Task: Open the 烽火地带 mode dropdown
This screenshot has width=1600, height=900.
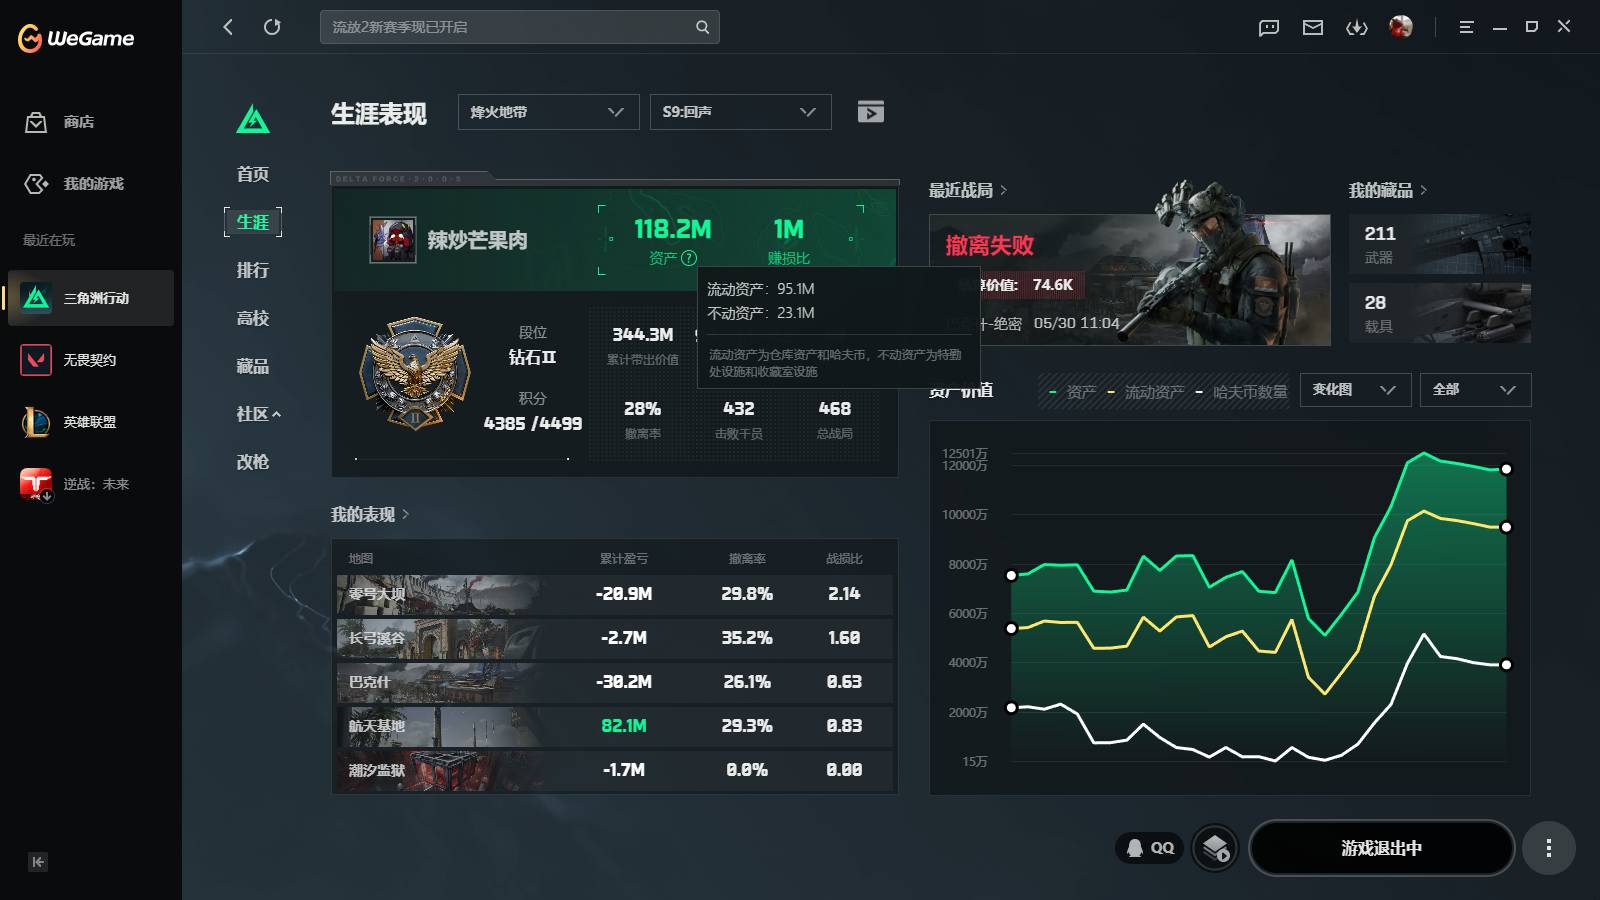Action: coord(548,112)
